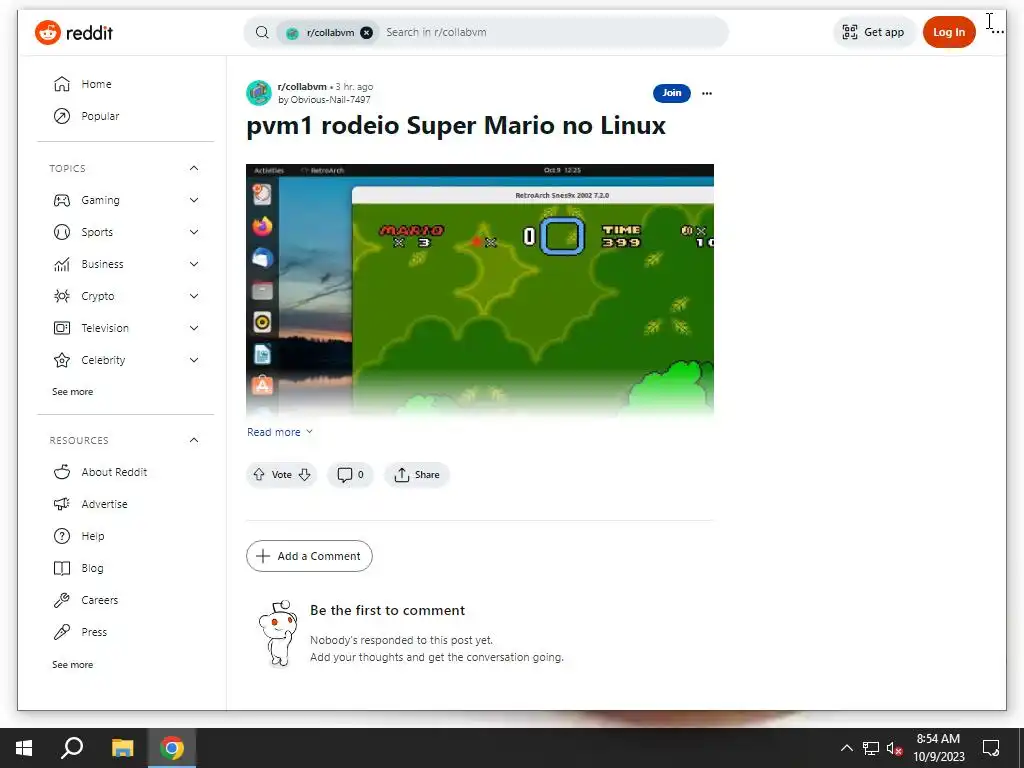Click the Advertise megaphone icon

click(61, 504)
